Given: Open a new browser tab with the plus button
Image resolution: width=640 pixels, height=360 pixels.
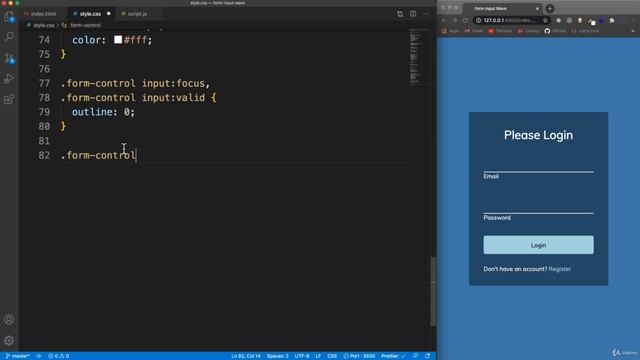Looking at the screenshot, I should pos(550,9).
